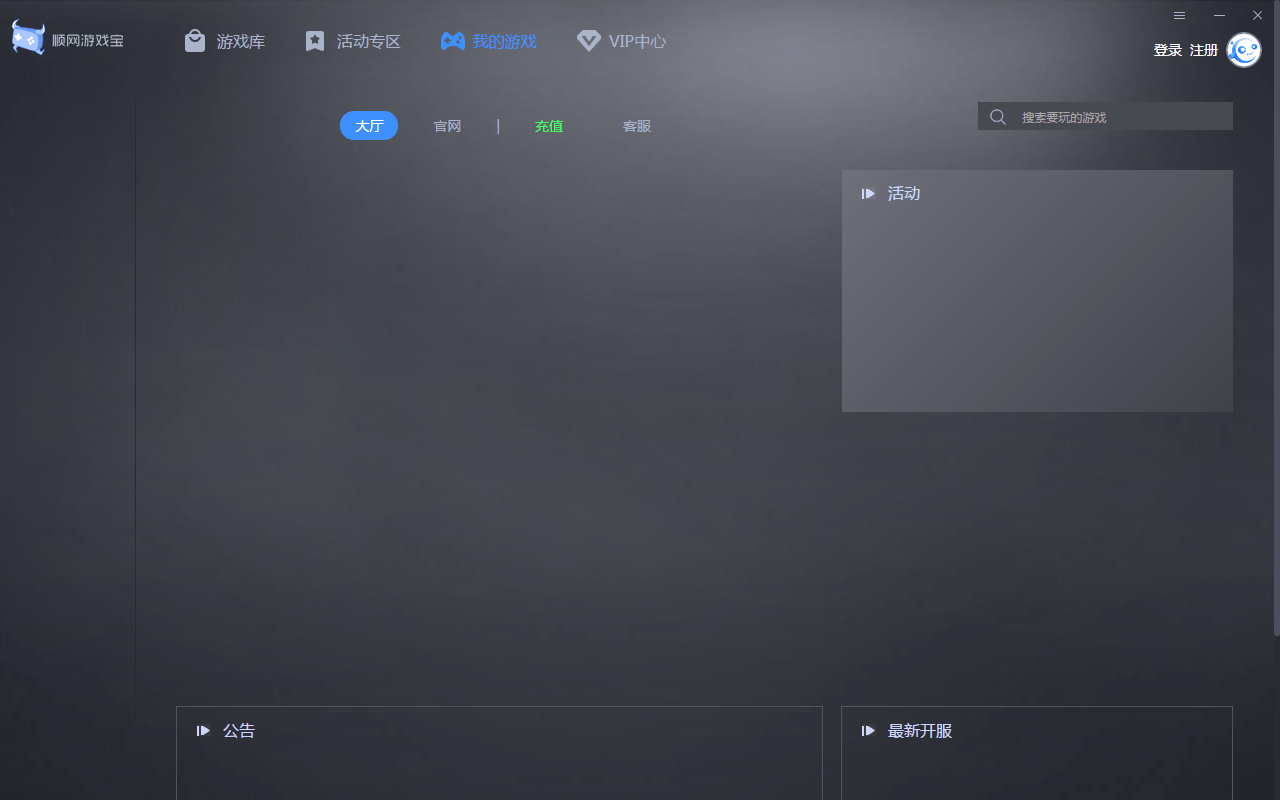
Task: Switch to the 客服 tab
Action: tap(637, 125)
